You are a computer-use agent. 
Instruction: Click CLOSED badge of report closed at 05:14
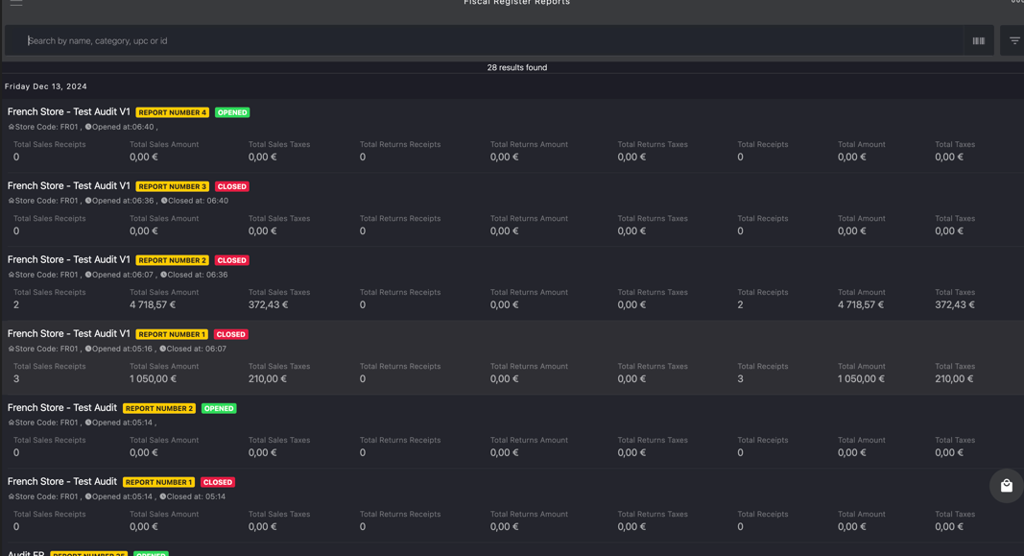[217, 482]
